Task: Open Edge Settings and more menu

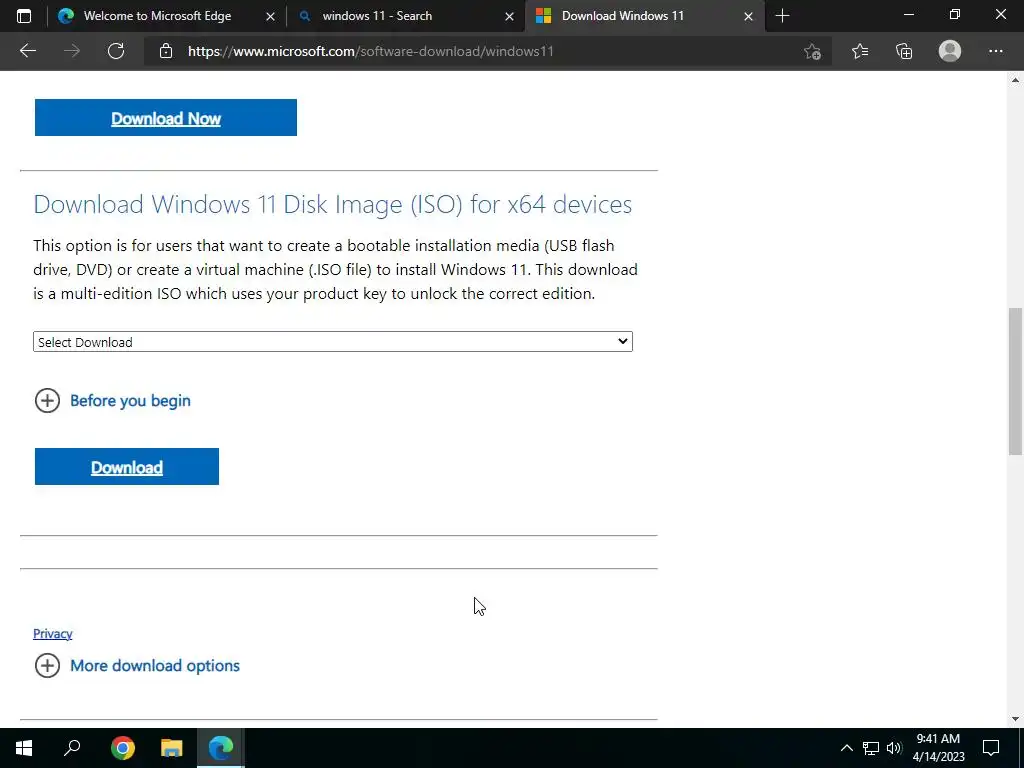Action: point(995,51)
